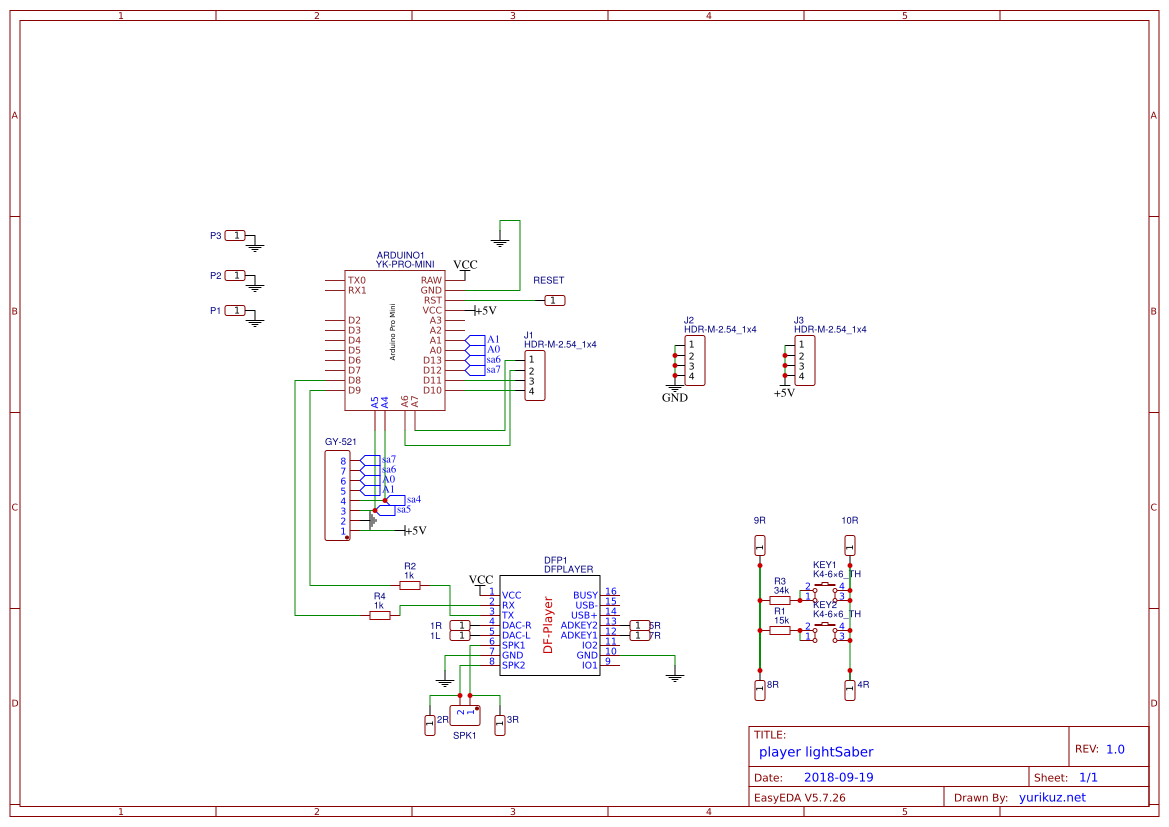The image size is (1169, 827).
Task: Select resistor R2 labeled 1k
Action: [410, 587]
